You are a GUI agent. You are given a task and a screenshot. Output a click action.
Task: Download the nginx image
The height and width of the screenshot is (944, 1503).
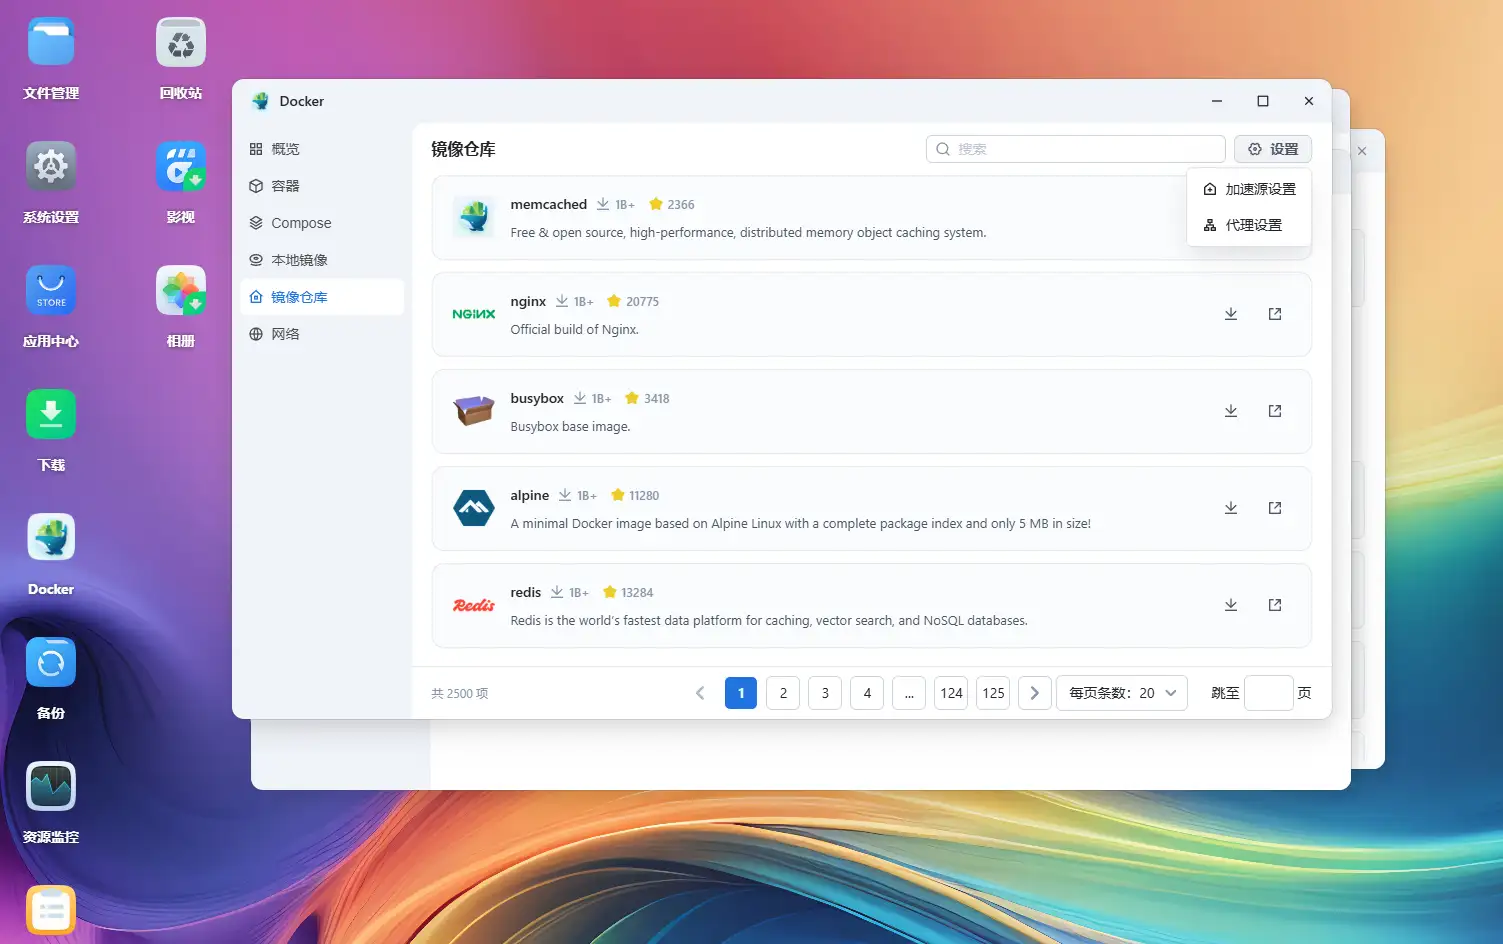pyautogui.click(x=1230, y=313)
